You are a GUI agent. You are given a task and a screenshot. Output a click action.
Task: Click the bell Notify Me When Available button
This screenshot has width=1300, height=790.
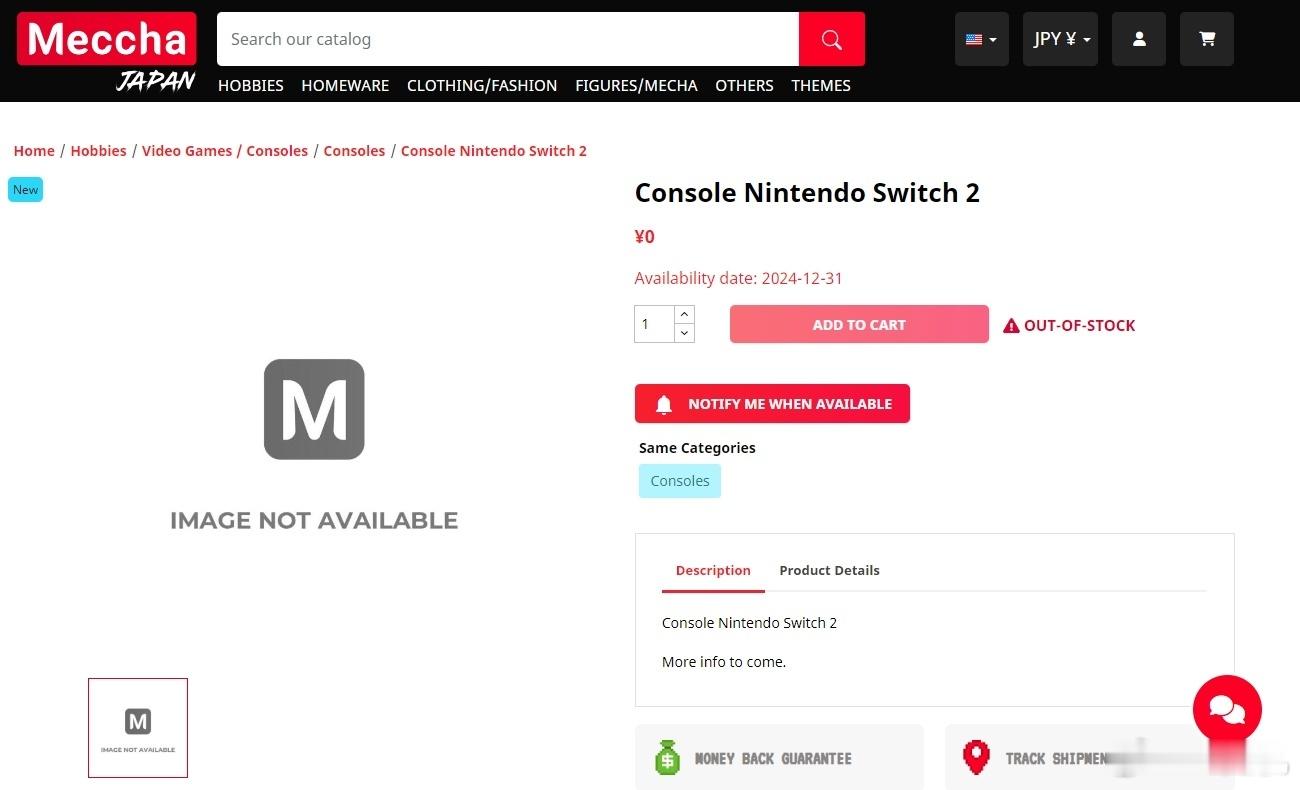pyautogui.click(x=772, y=404)
